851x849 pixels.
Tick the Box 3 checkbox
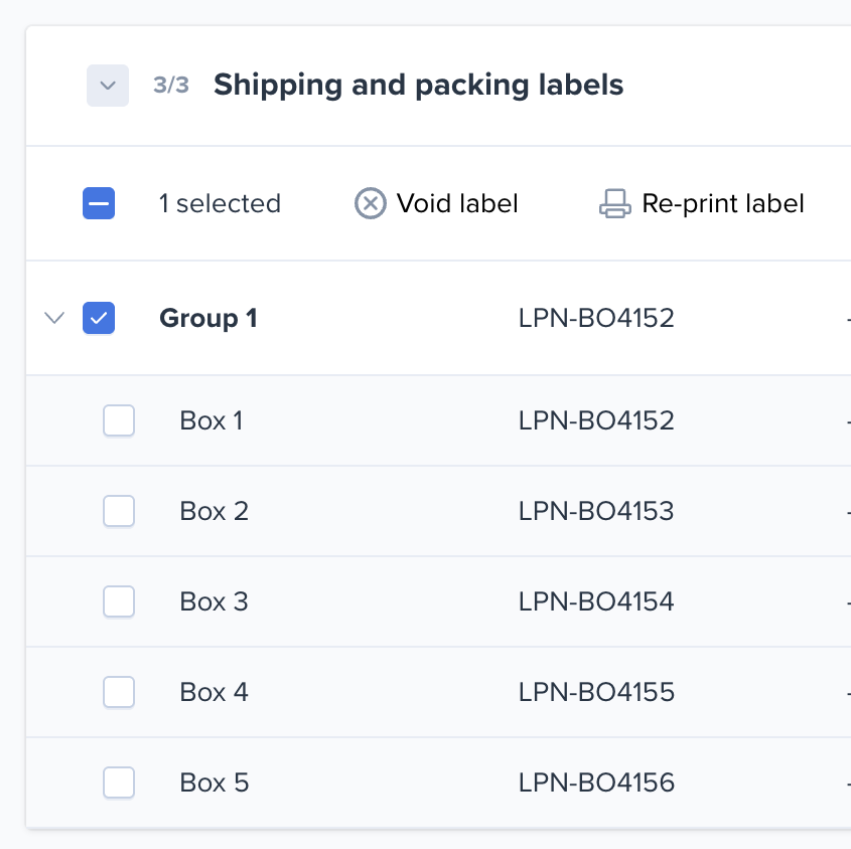point(119,602)
